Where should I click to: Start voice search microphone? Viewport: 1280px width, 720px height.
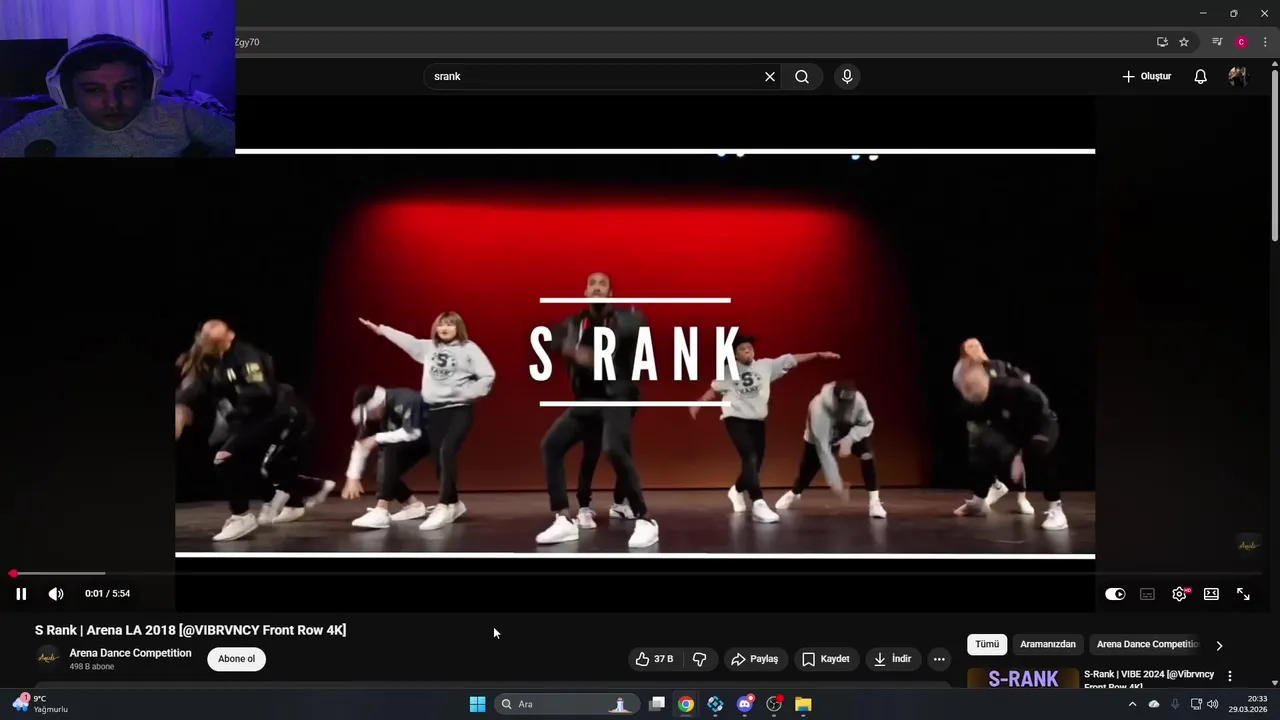point(847,77)
